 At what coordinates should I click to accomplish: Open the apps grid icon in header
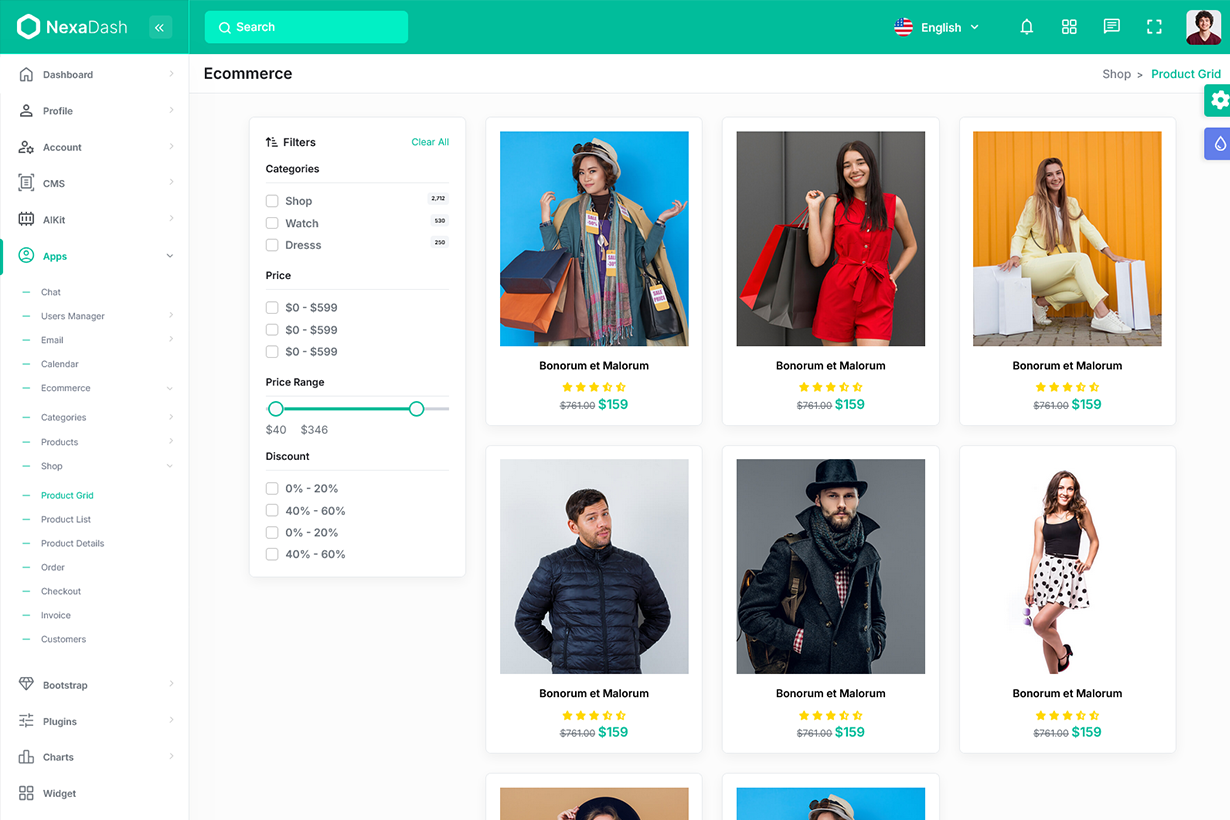tap(1069, 27)
